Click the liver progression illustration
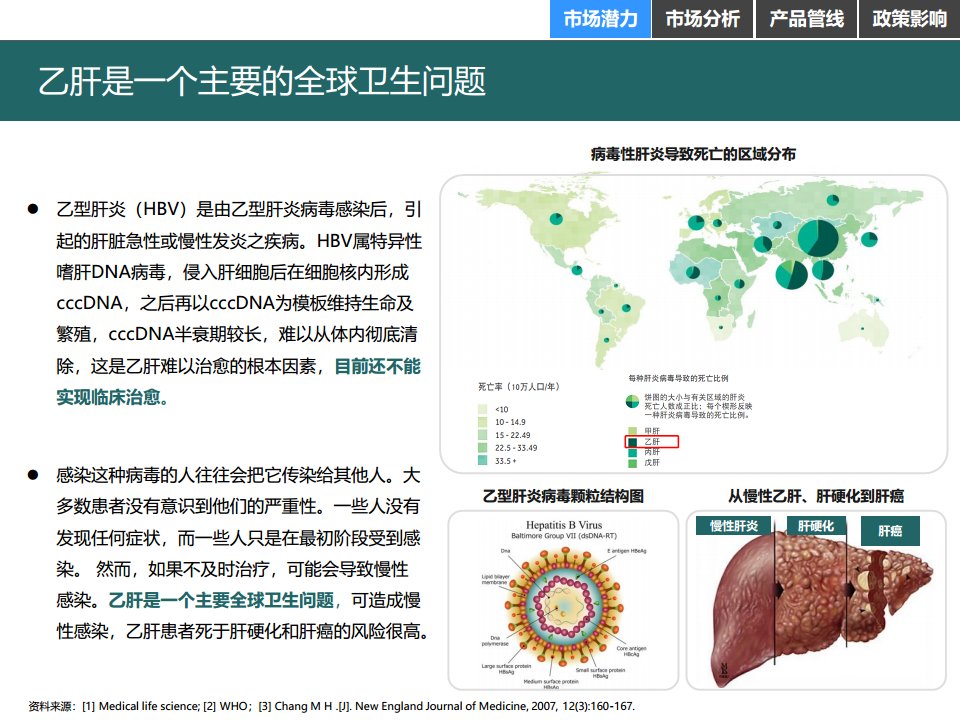The height and width of the screenshot is (720, 960). [820, 608]
